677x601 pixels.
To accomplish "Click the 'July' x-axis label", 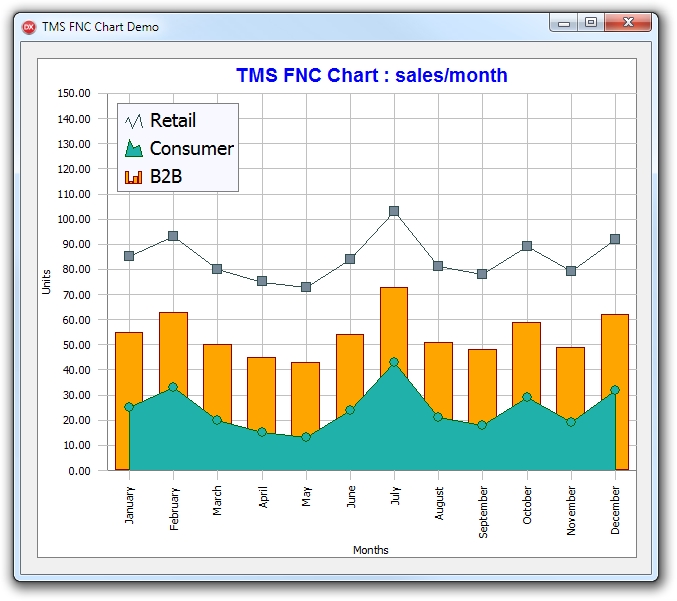I will click(x=395, y=495).
